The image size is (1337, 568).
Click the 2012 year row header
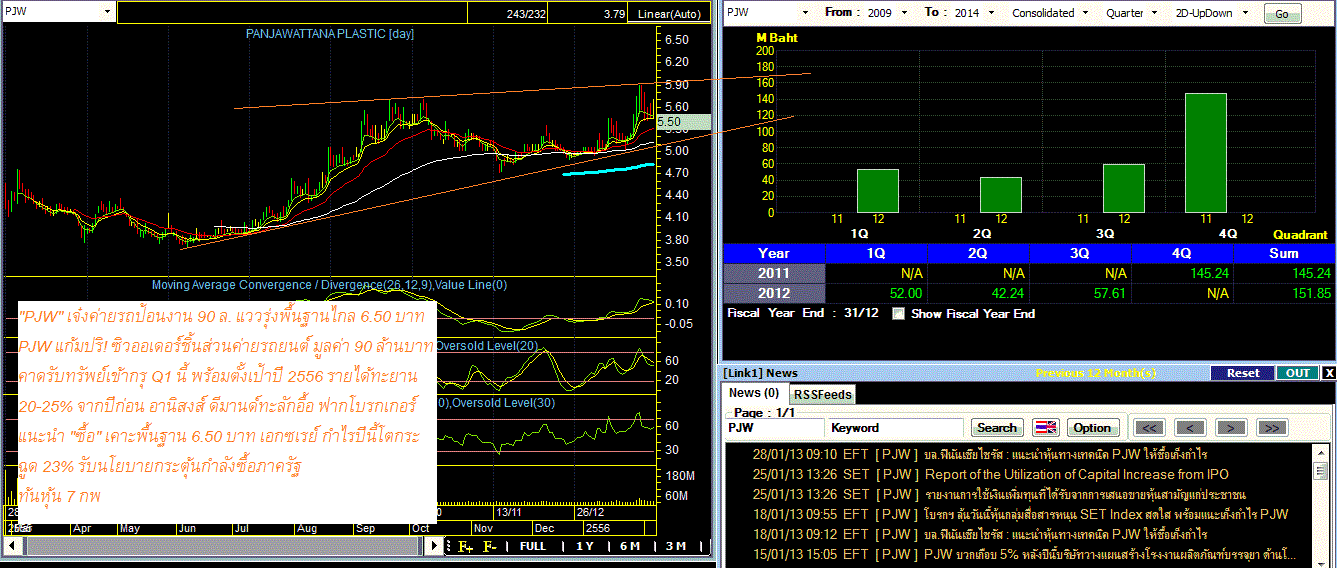click(774, 293)
